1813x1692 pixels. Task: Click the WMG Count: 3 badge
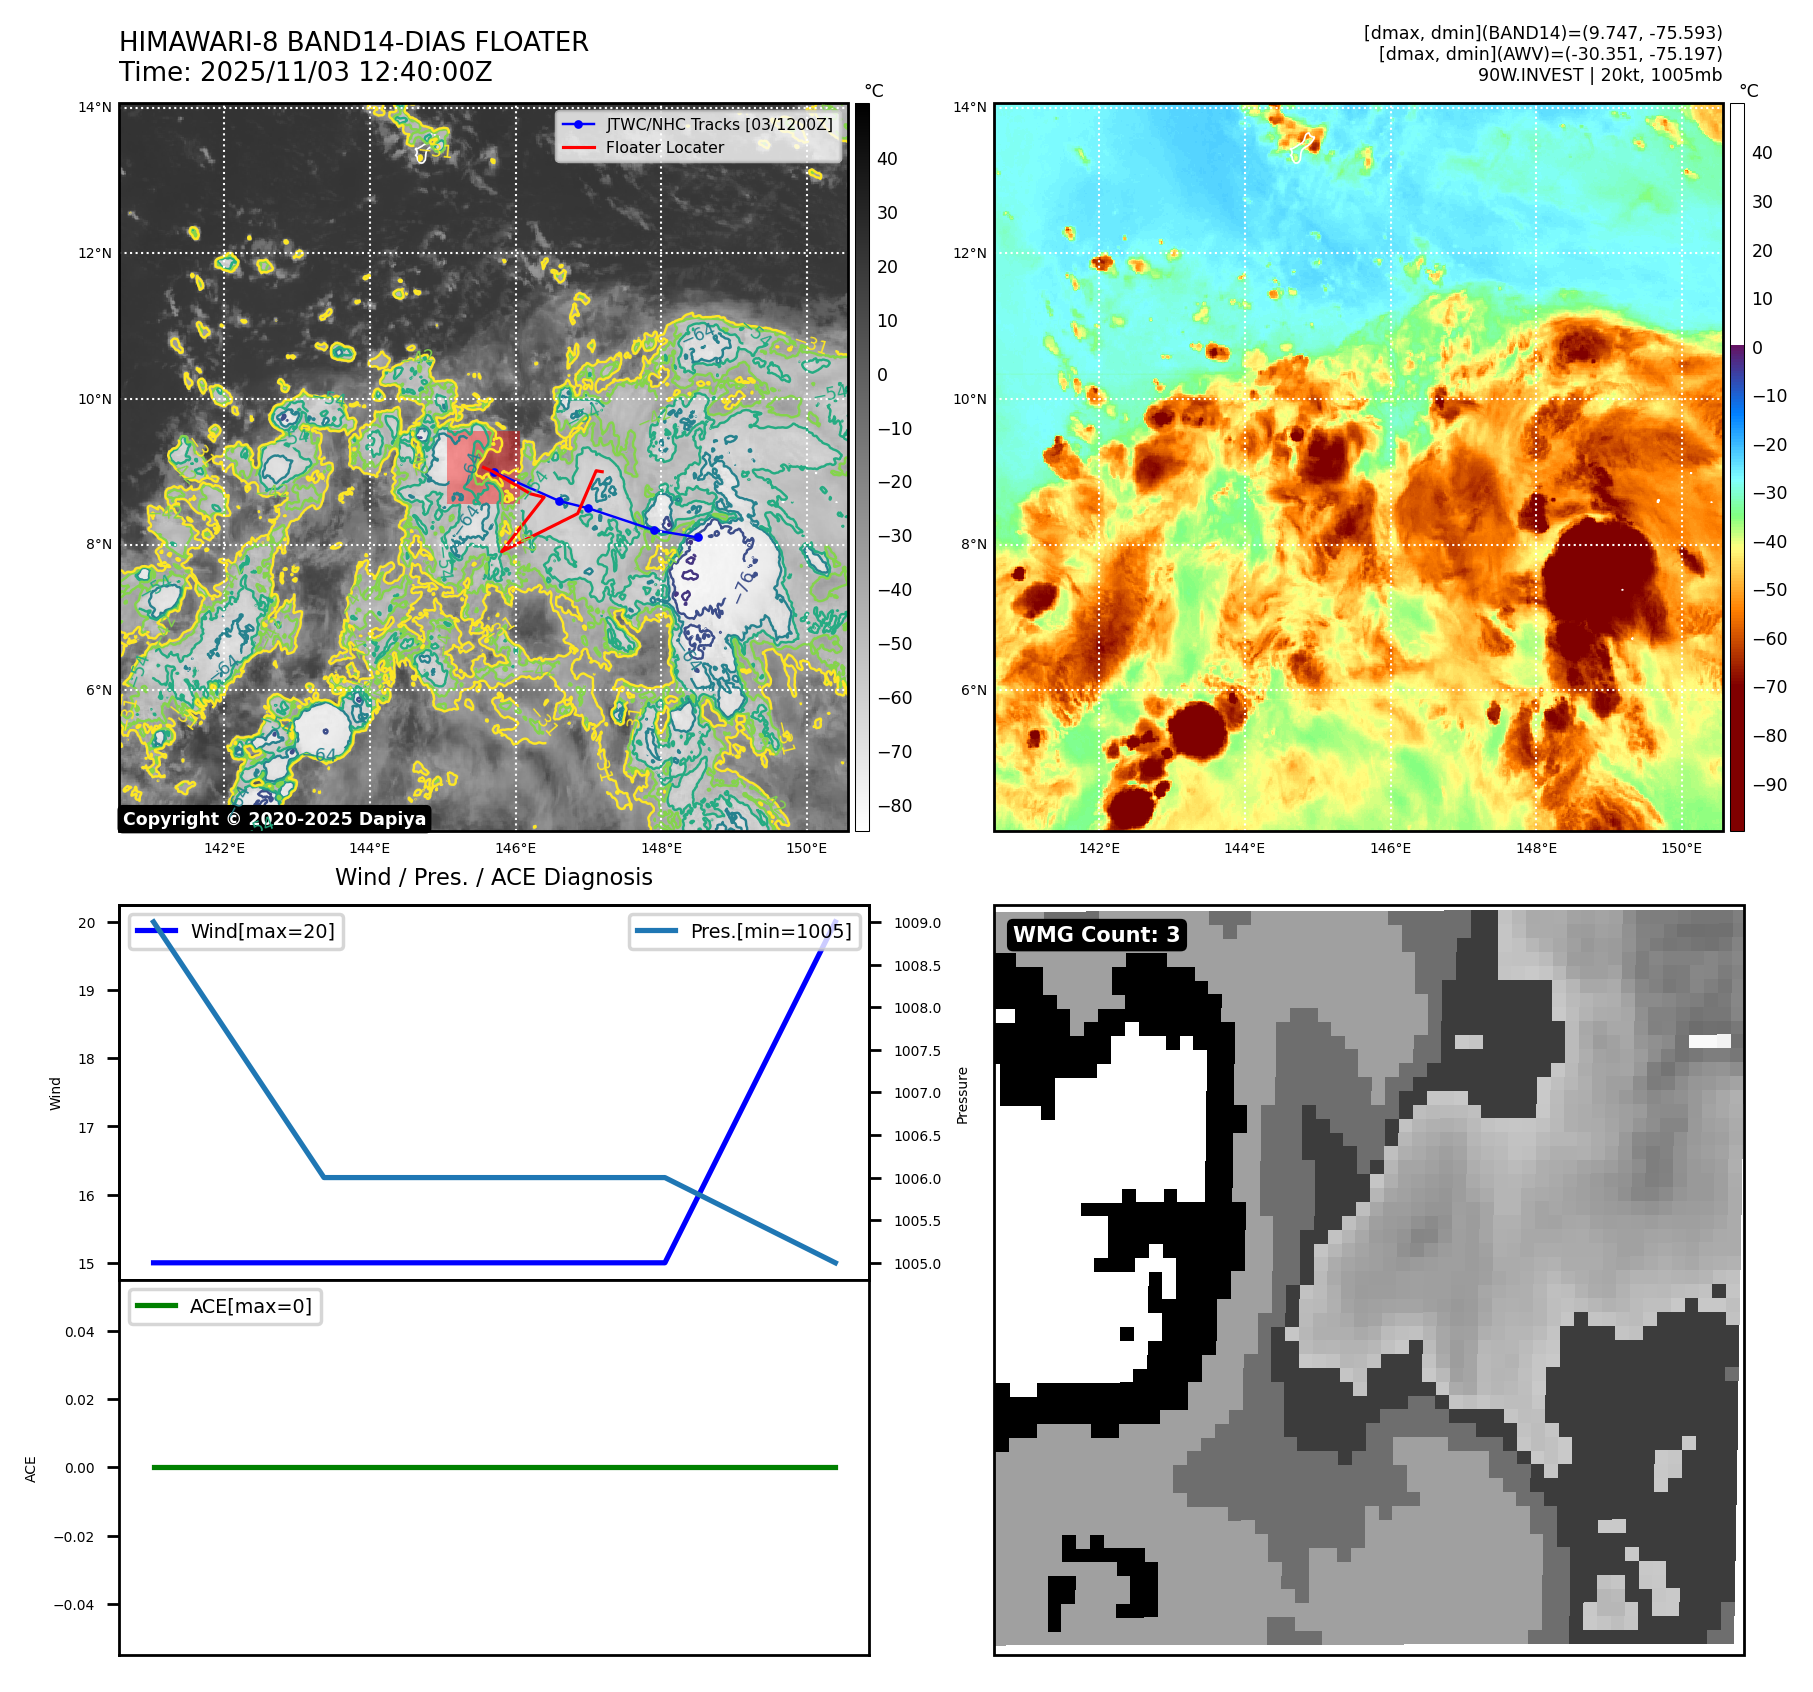click(1096, 934)
